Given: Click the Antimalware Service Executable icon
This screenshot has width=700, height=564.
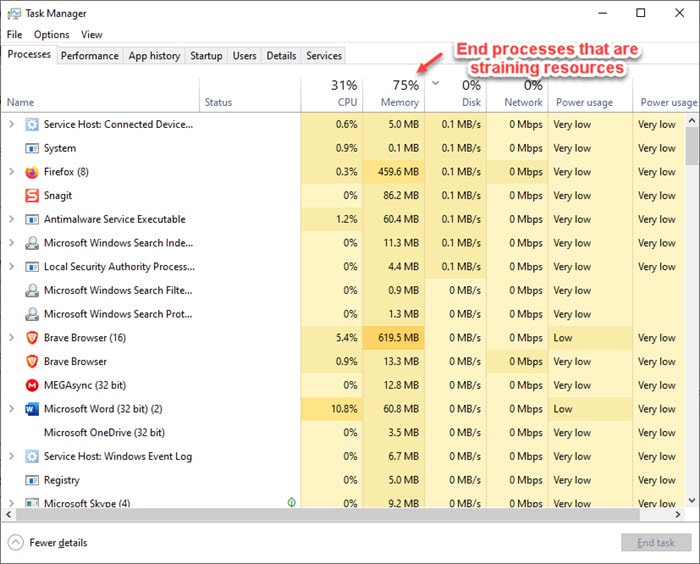Looking at the screenshot, I should click(x=32, y=219).
